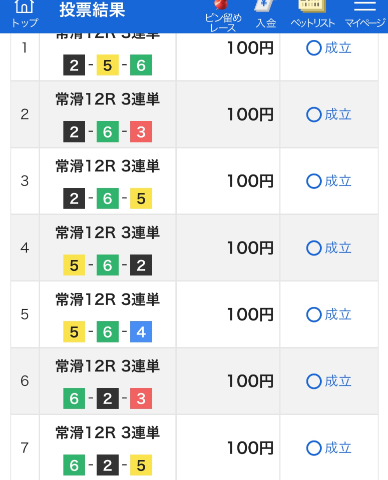Screen dimensions: 388x480
Task: Click the 成立 circle icon in row 7
Action: pos(314,448)
